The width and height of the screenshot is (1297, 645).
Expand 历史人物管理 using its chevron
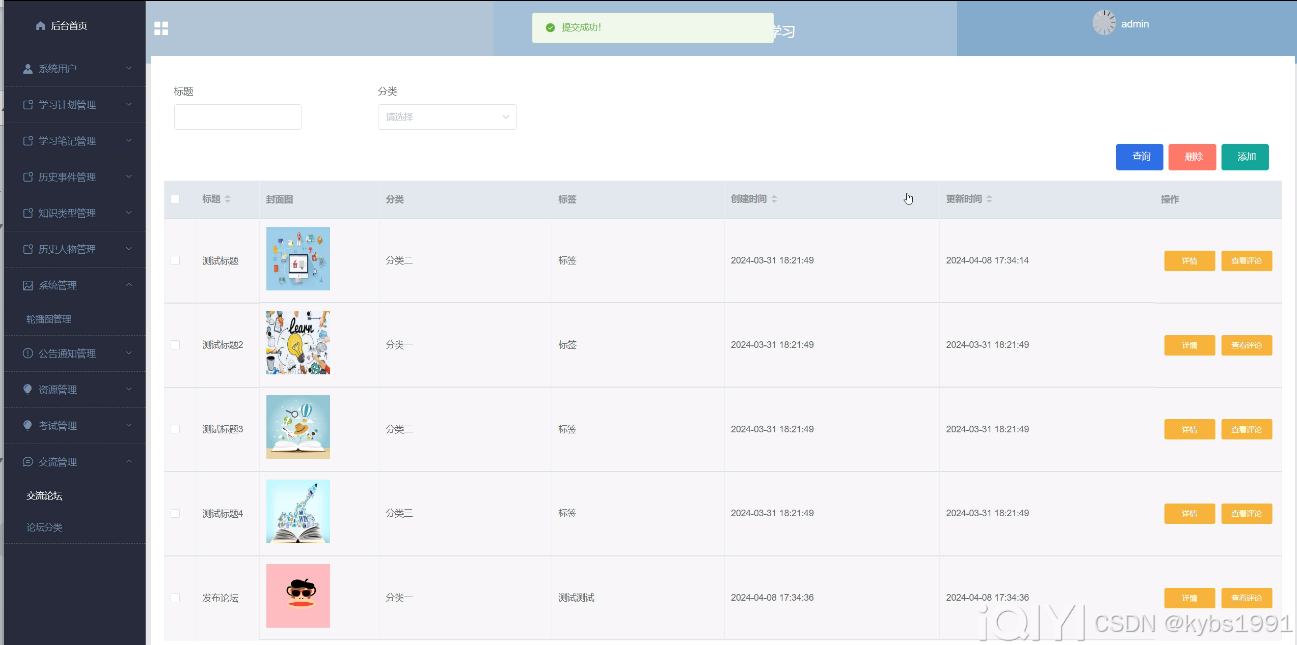coord(129,249)
